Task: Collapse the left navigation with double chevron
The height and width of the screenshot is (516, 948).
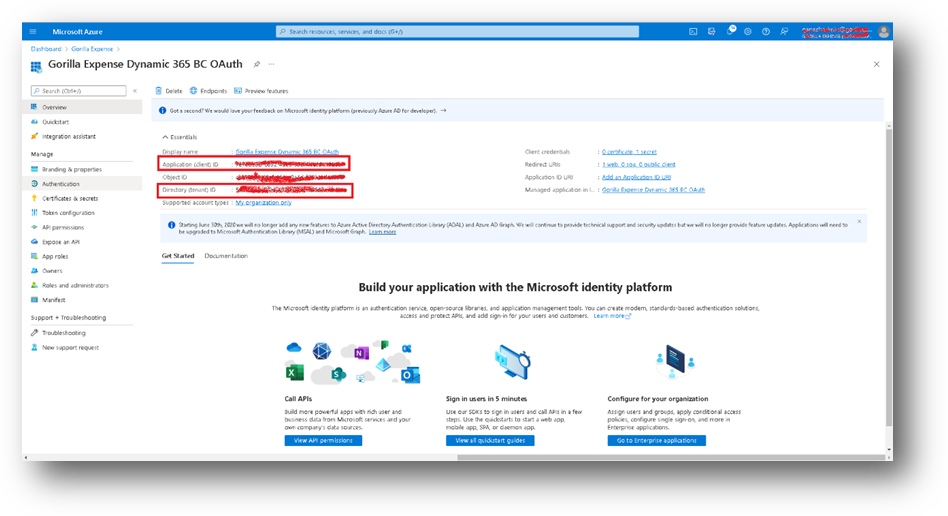Action: pos(135,91)
